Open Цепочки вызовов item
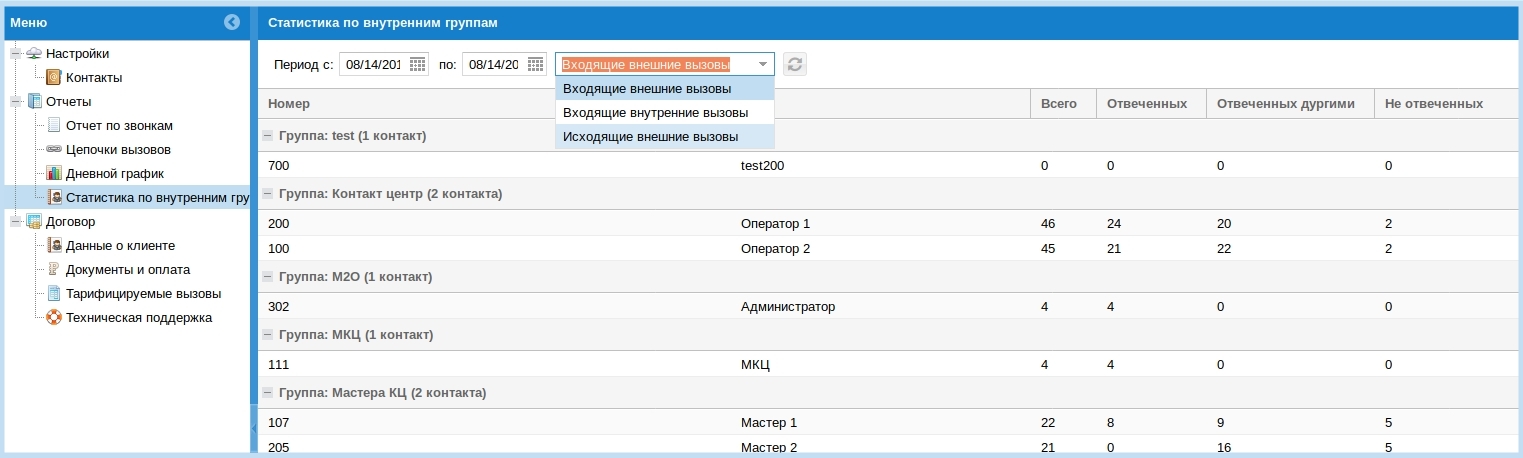This screenshot has width=1523, height=458. 118,149
